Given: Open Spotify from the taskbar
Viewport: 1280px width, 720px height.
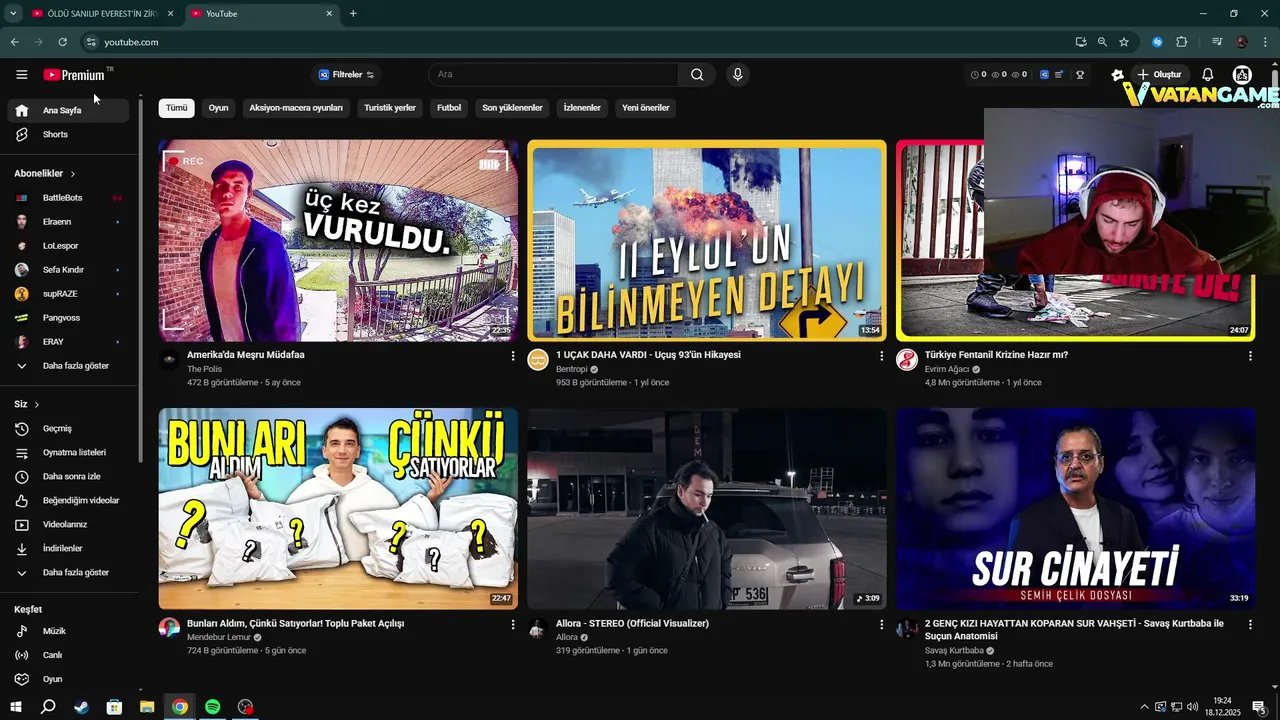Looking at the screenshot, I should coord(212,707).
